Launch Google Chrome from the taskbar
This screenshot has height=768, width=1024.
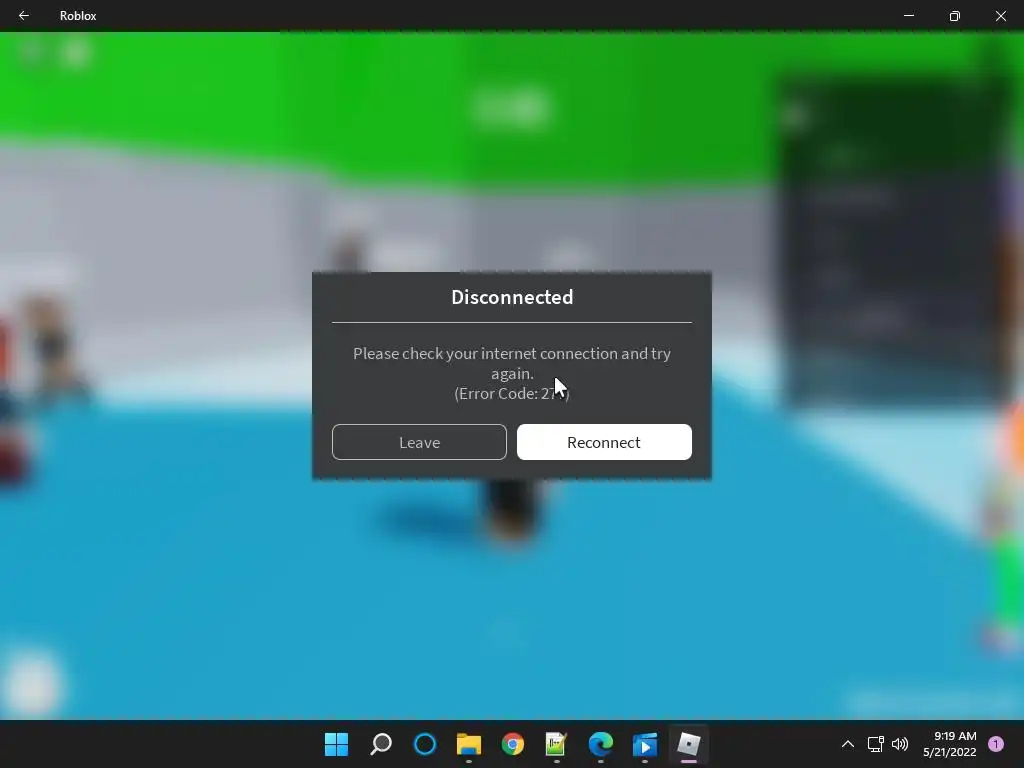(x=513, y=744)
